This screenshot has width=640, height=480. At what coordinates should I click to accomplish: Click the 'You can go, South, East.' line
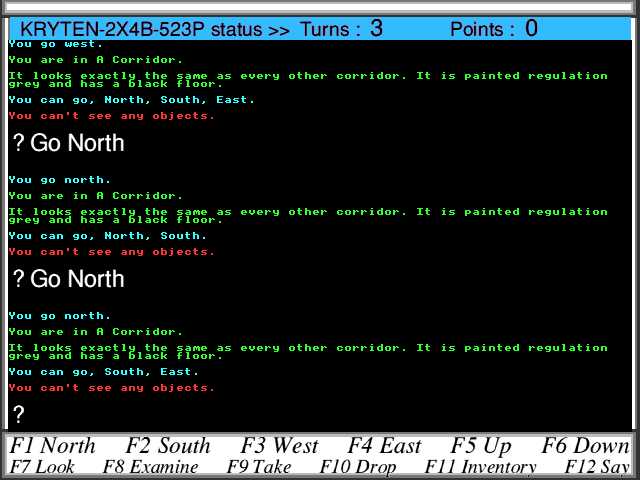(x=104, y=372)
